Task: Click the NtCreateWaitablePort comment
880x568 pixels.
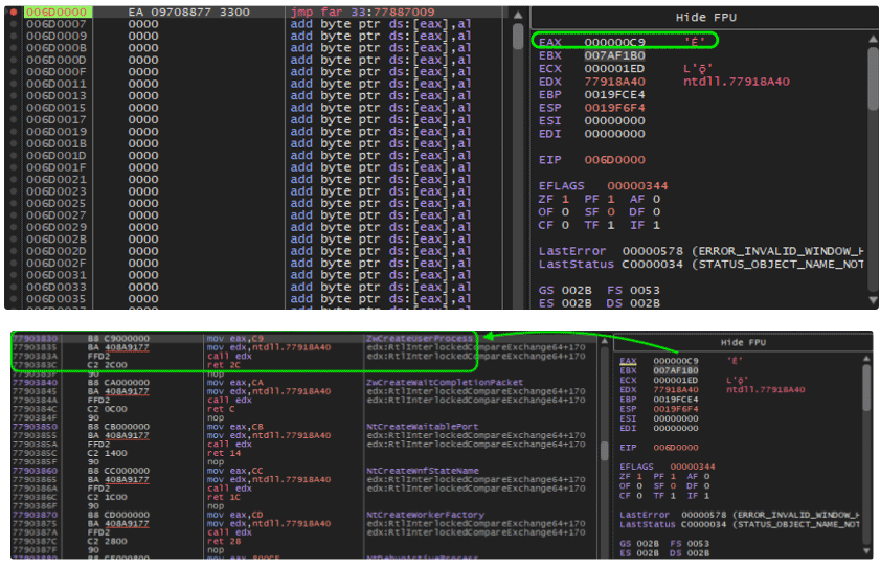Action: tap(421, 427)
